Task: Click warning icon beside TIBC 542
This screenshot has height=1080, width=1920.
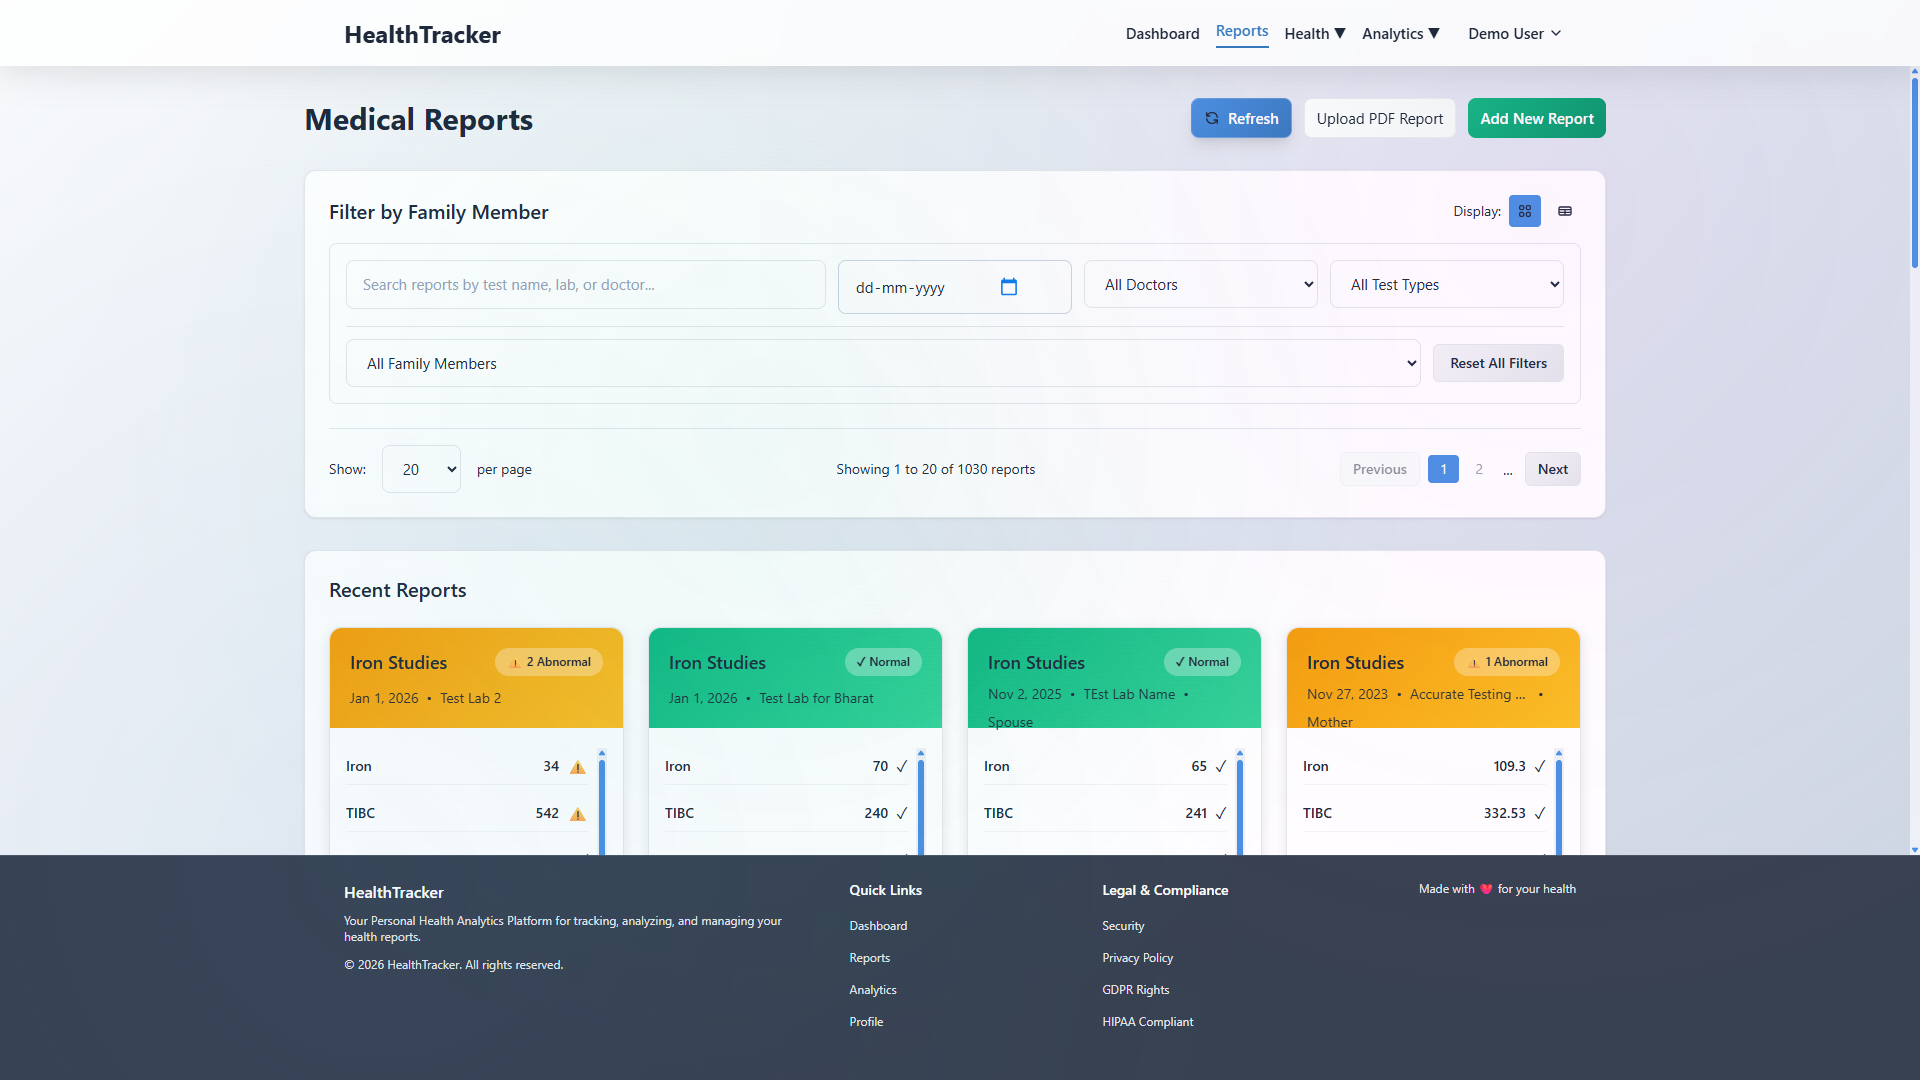Action: pyautogui.click(x=577, y=814)
